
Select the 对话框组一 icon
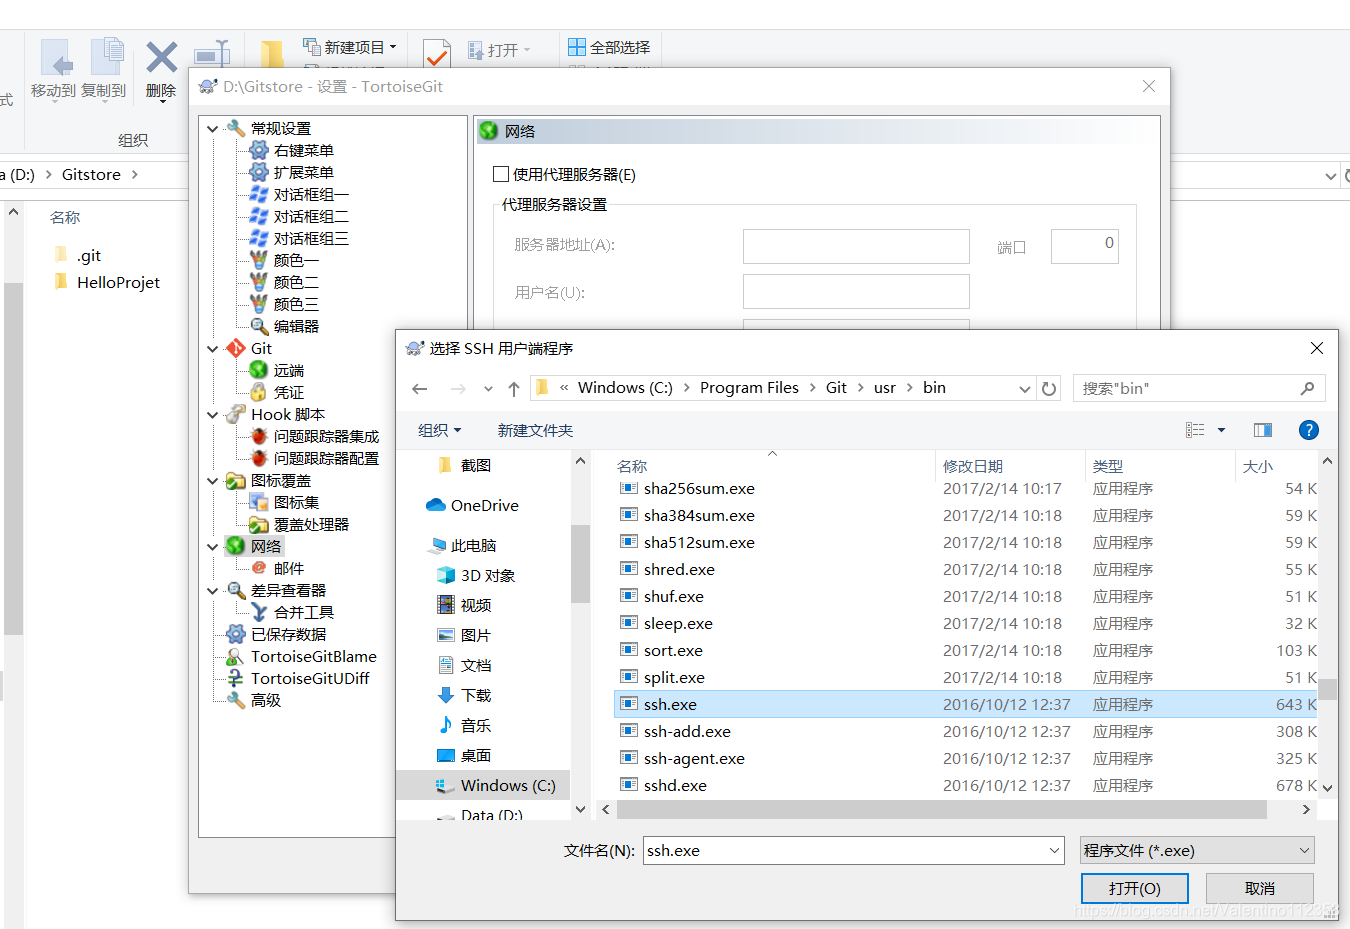(x=259, y=194)
